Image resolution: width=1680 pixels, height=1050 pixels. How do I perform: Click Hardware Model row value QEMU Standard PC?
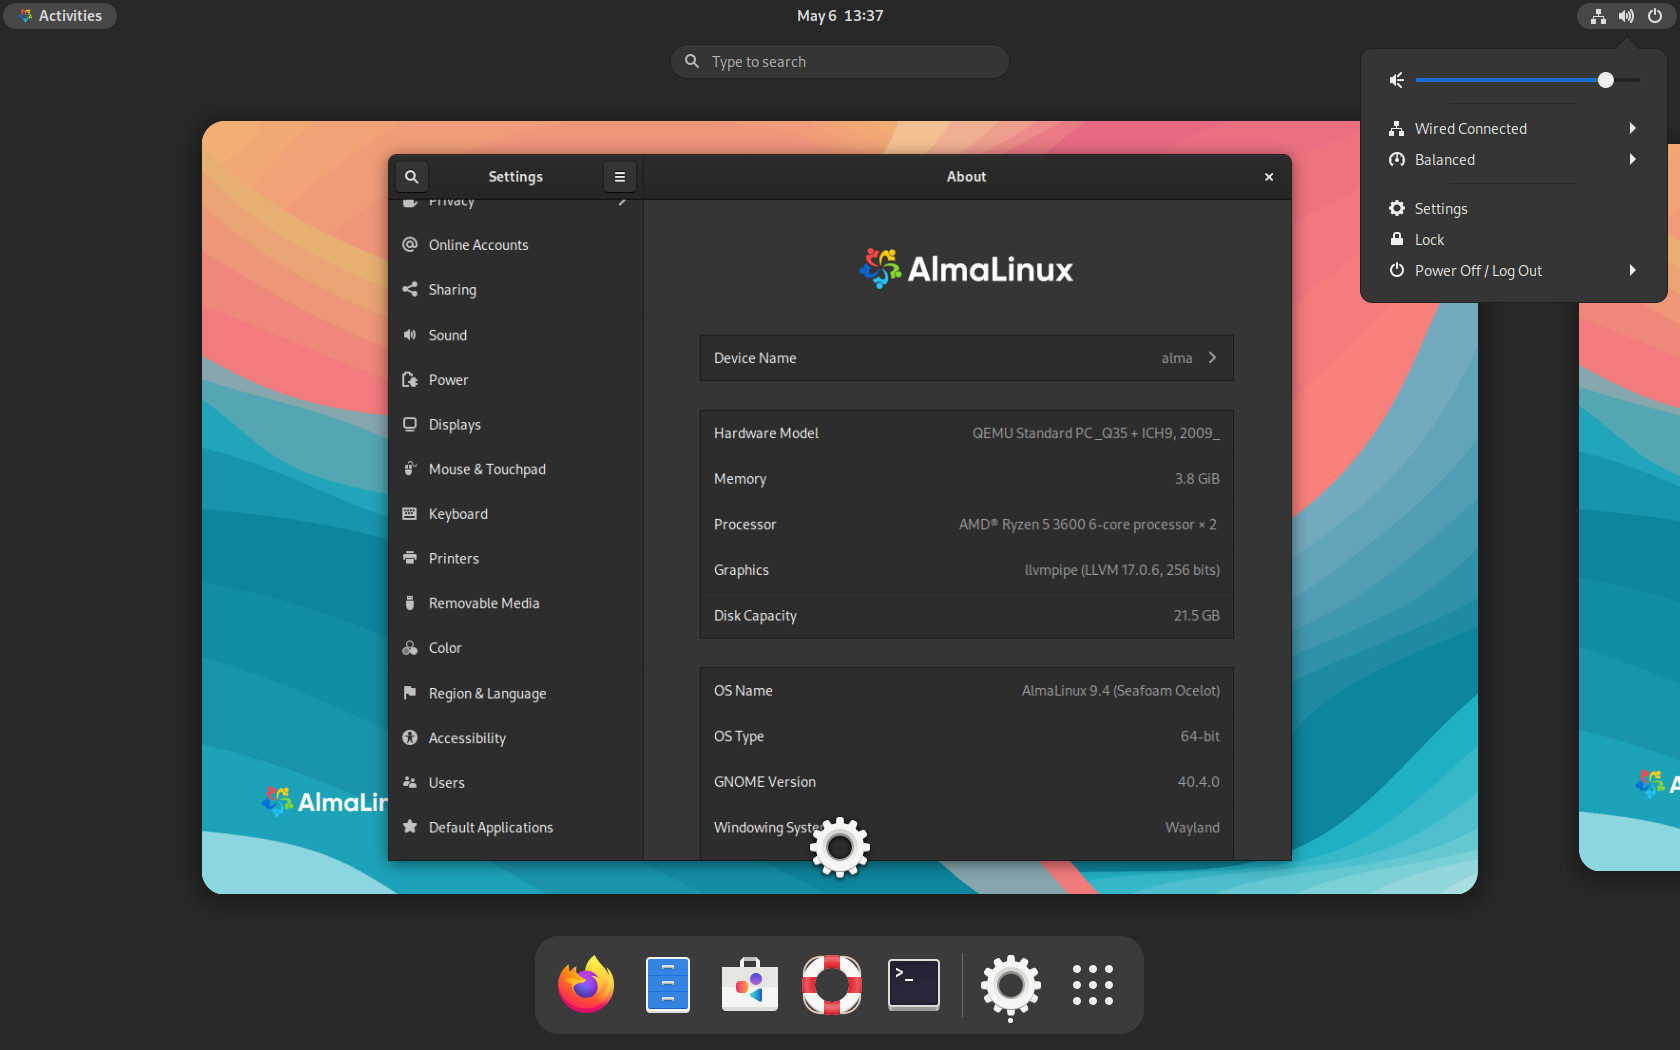1096,433
